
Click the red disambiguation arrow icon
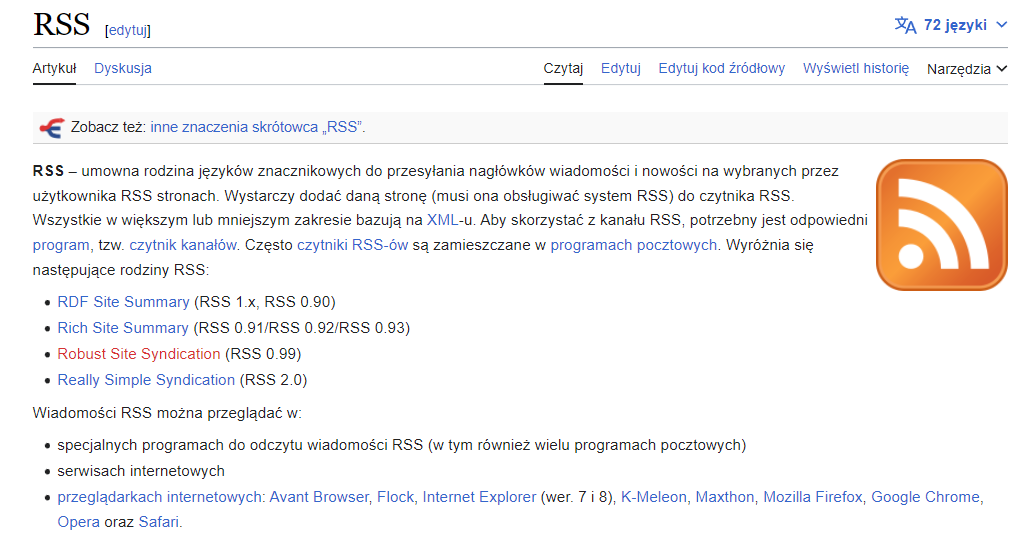click(x=51, y=127)
